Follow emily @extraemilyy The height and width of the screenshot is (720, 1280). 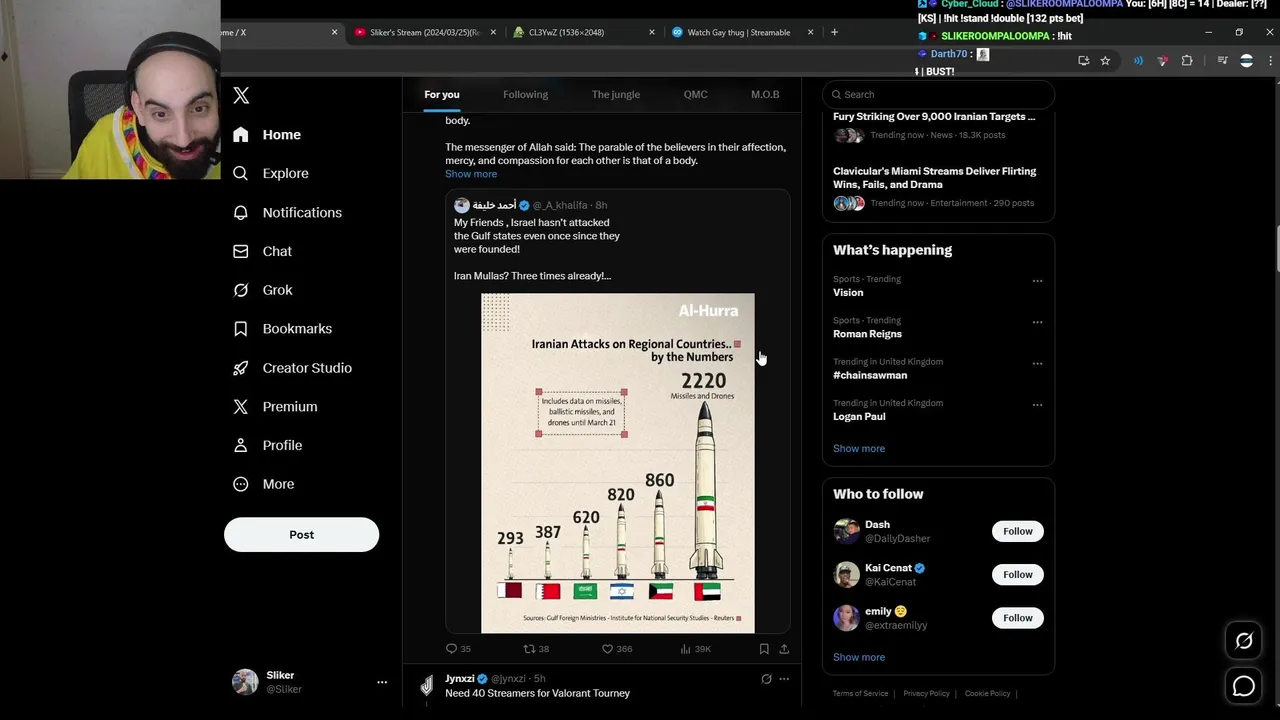pyautogui.click(x=1018, y=618)
